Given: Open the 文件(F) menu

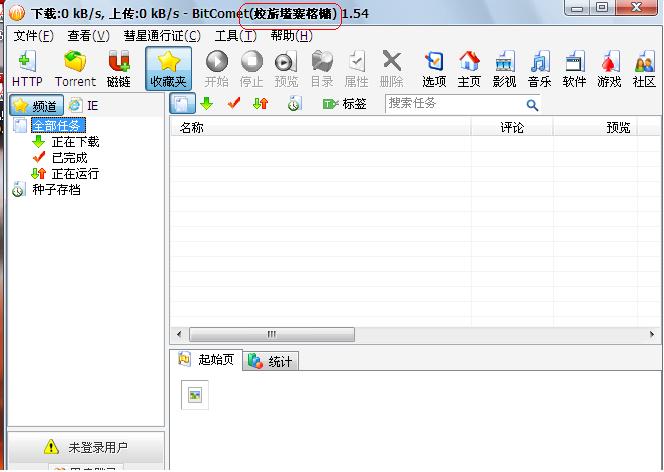Looking at the screenshot, I should coord(33,36).
